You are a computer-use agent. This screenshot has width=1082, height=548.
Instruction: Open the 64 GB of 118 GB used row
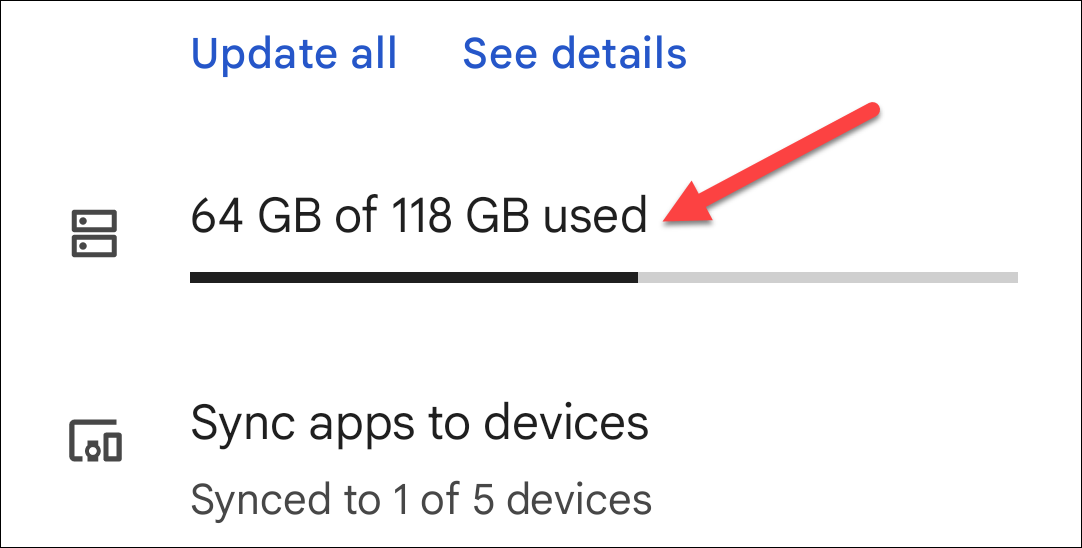418,216
